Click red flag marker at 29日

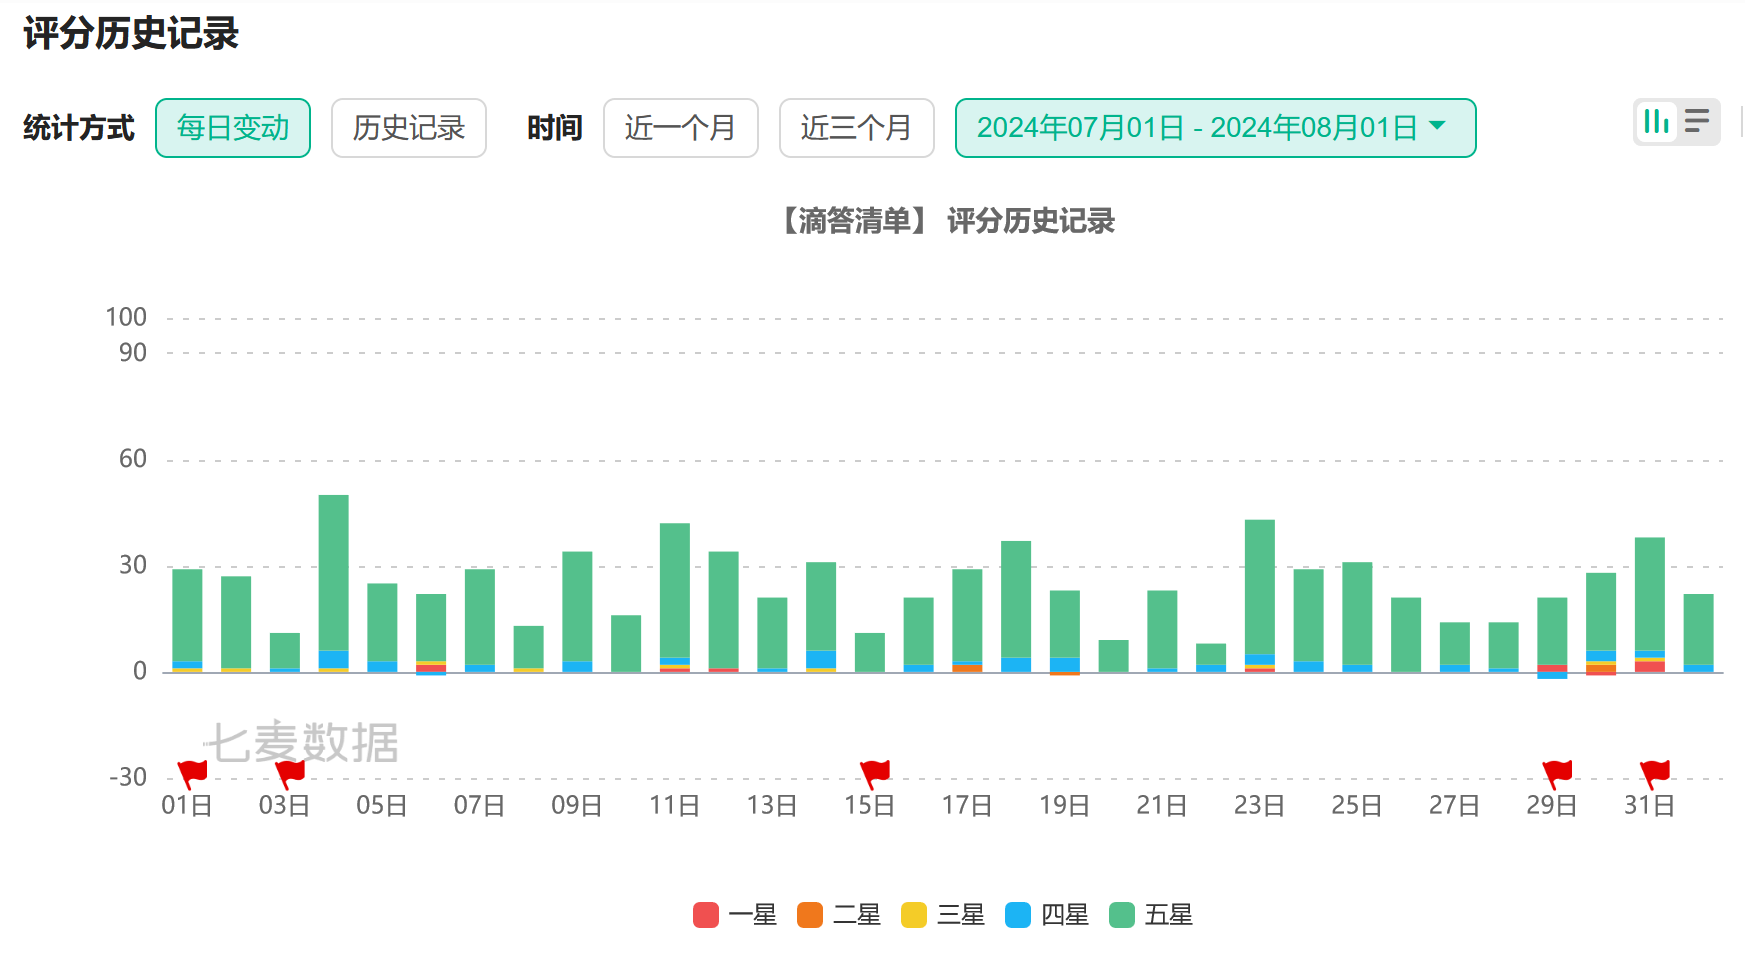click(x=1557, y=774)
